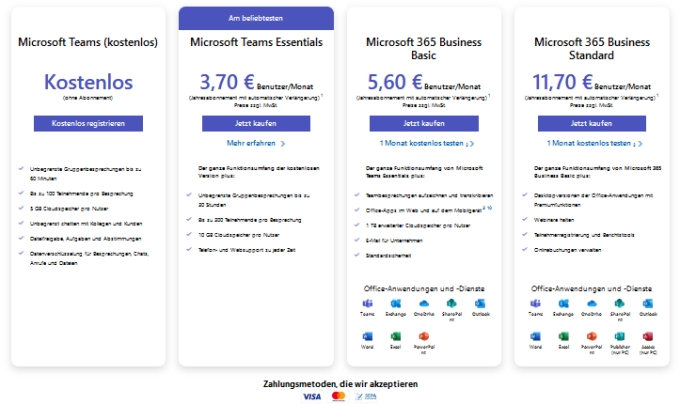
Task: Click OneDrive icon in Business Standard card
Action: (592, 303)
